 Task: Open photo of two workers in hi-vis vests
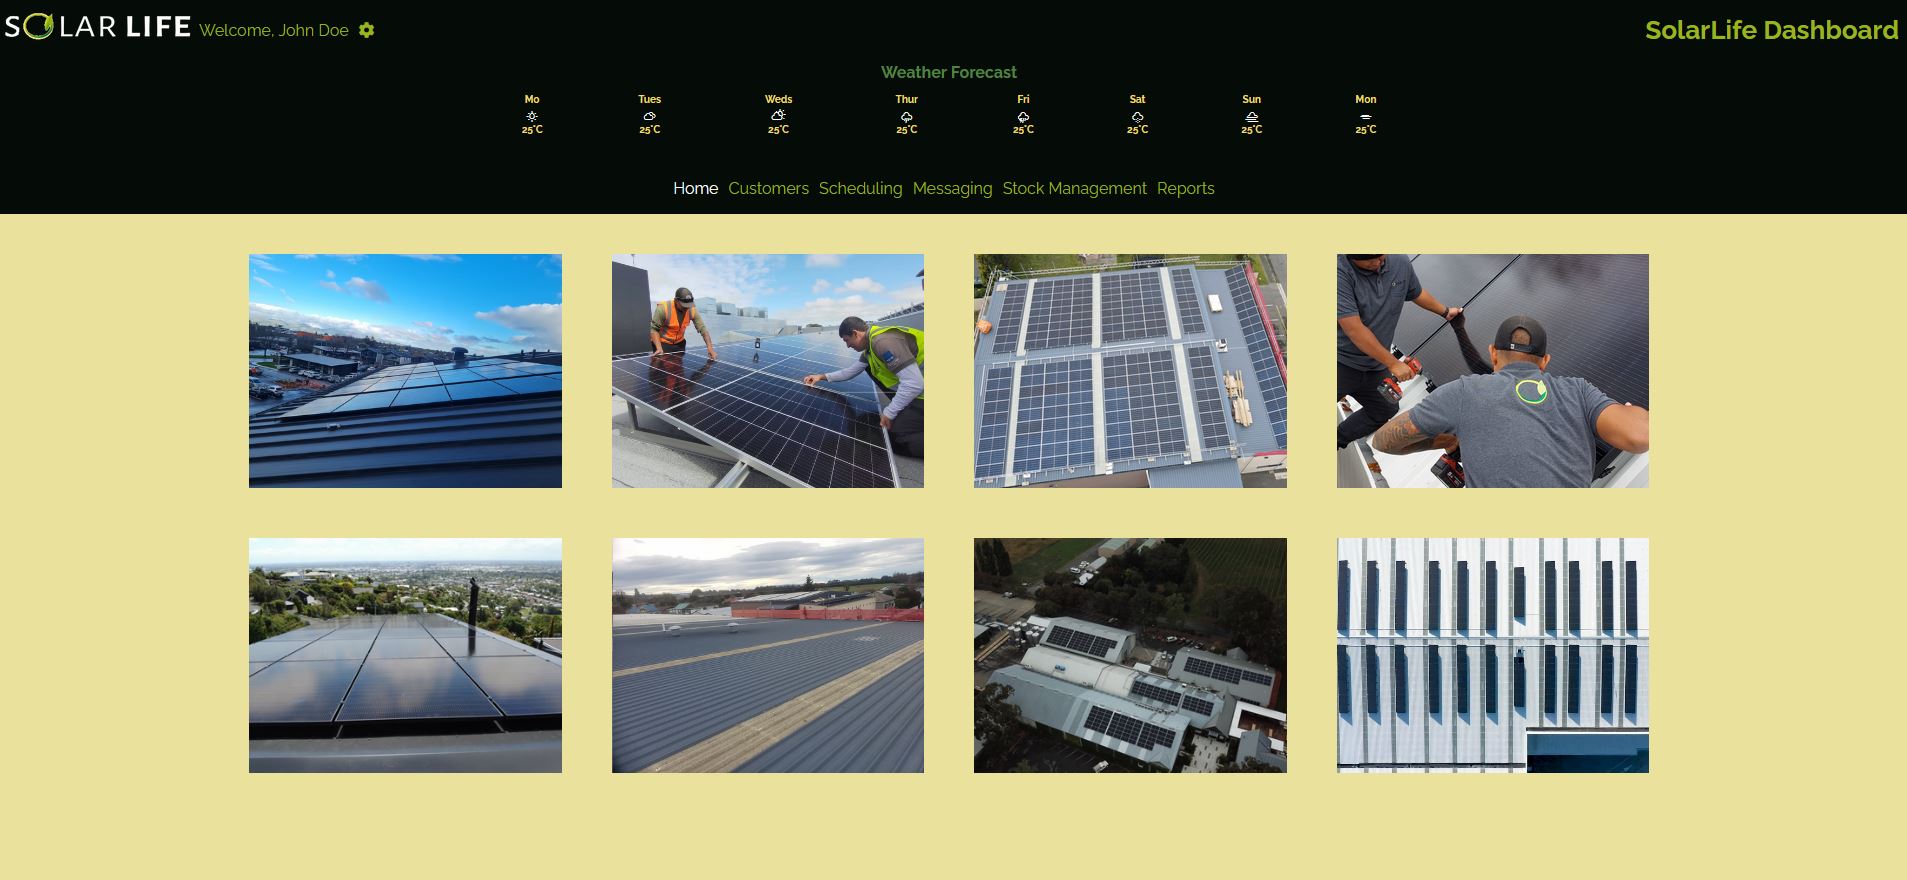click(x=768, y=371)
